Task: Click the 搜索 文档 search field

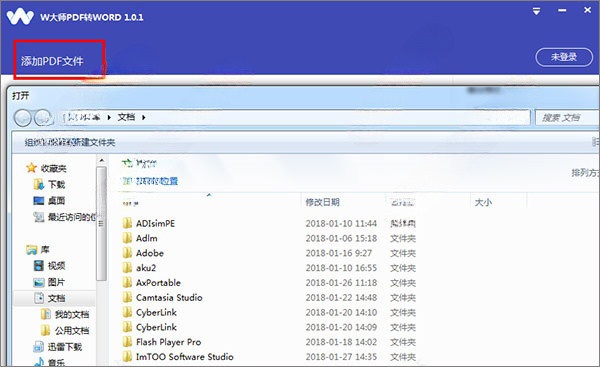Action: [x=567, y=117]
